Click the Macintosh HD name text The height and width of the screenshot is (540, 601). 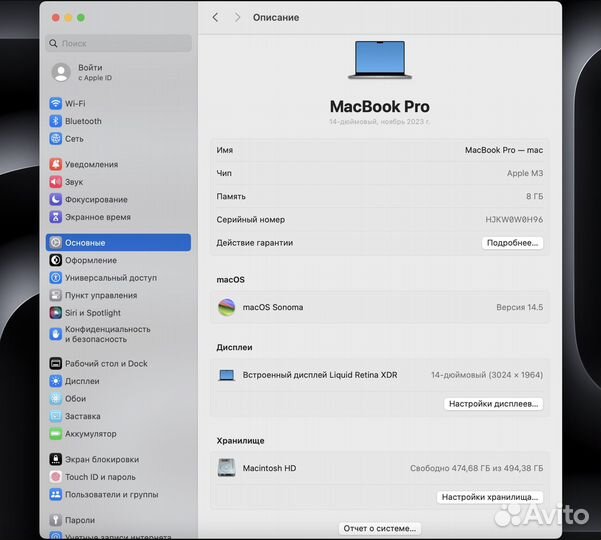pos(269,468)
